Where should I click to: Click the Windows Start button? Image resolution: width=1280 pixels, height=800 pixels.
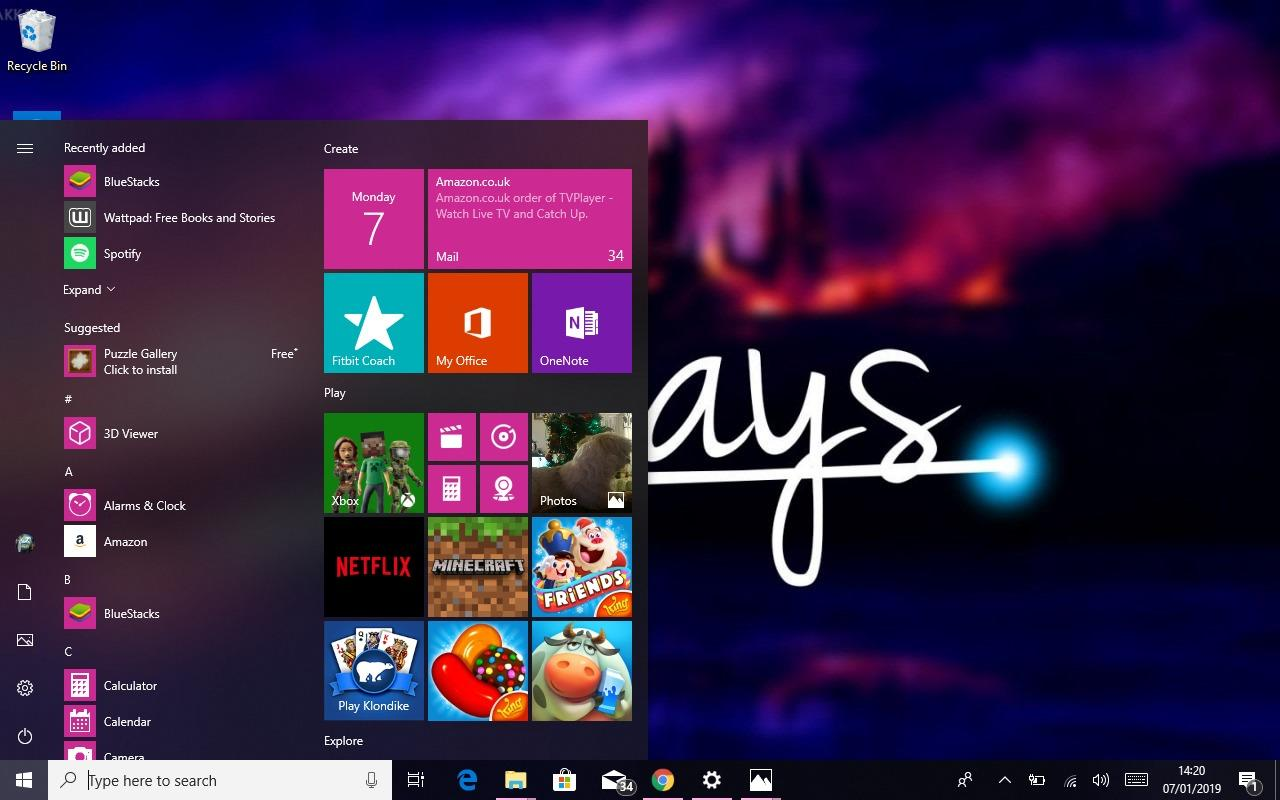(24, 780)
